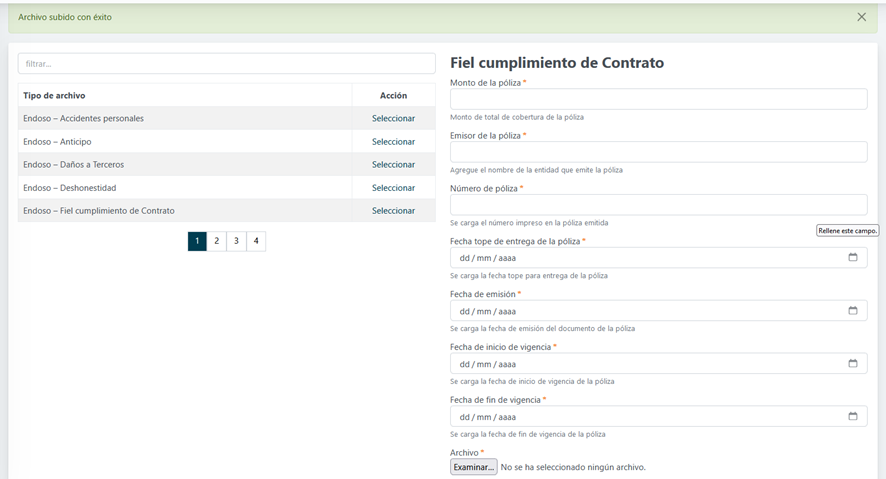Open calendar for Fecha de inicio de vigencia
The height and width of the screenshot is (479, 886).
[853, 364]
